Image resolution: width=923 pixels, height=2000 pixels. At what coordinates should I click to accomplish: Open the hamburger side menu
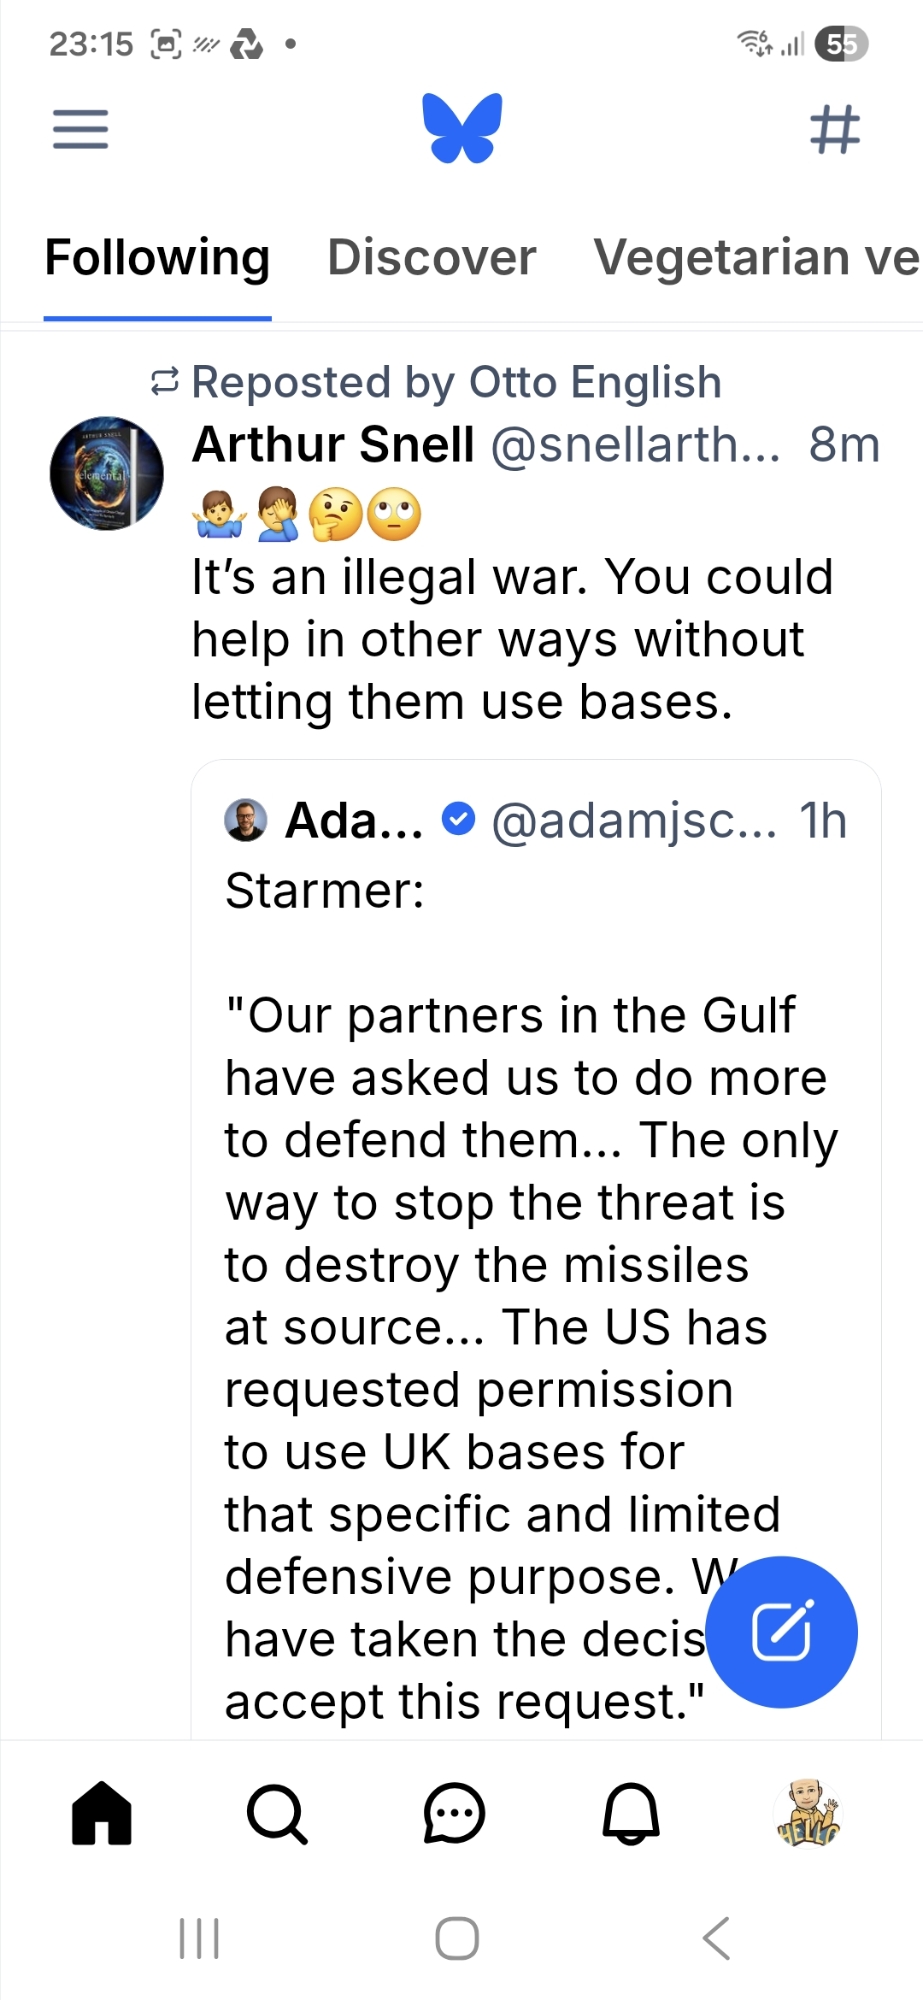[x=80, y=129]
